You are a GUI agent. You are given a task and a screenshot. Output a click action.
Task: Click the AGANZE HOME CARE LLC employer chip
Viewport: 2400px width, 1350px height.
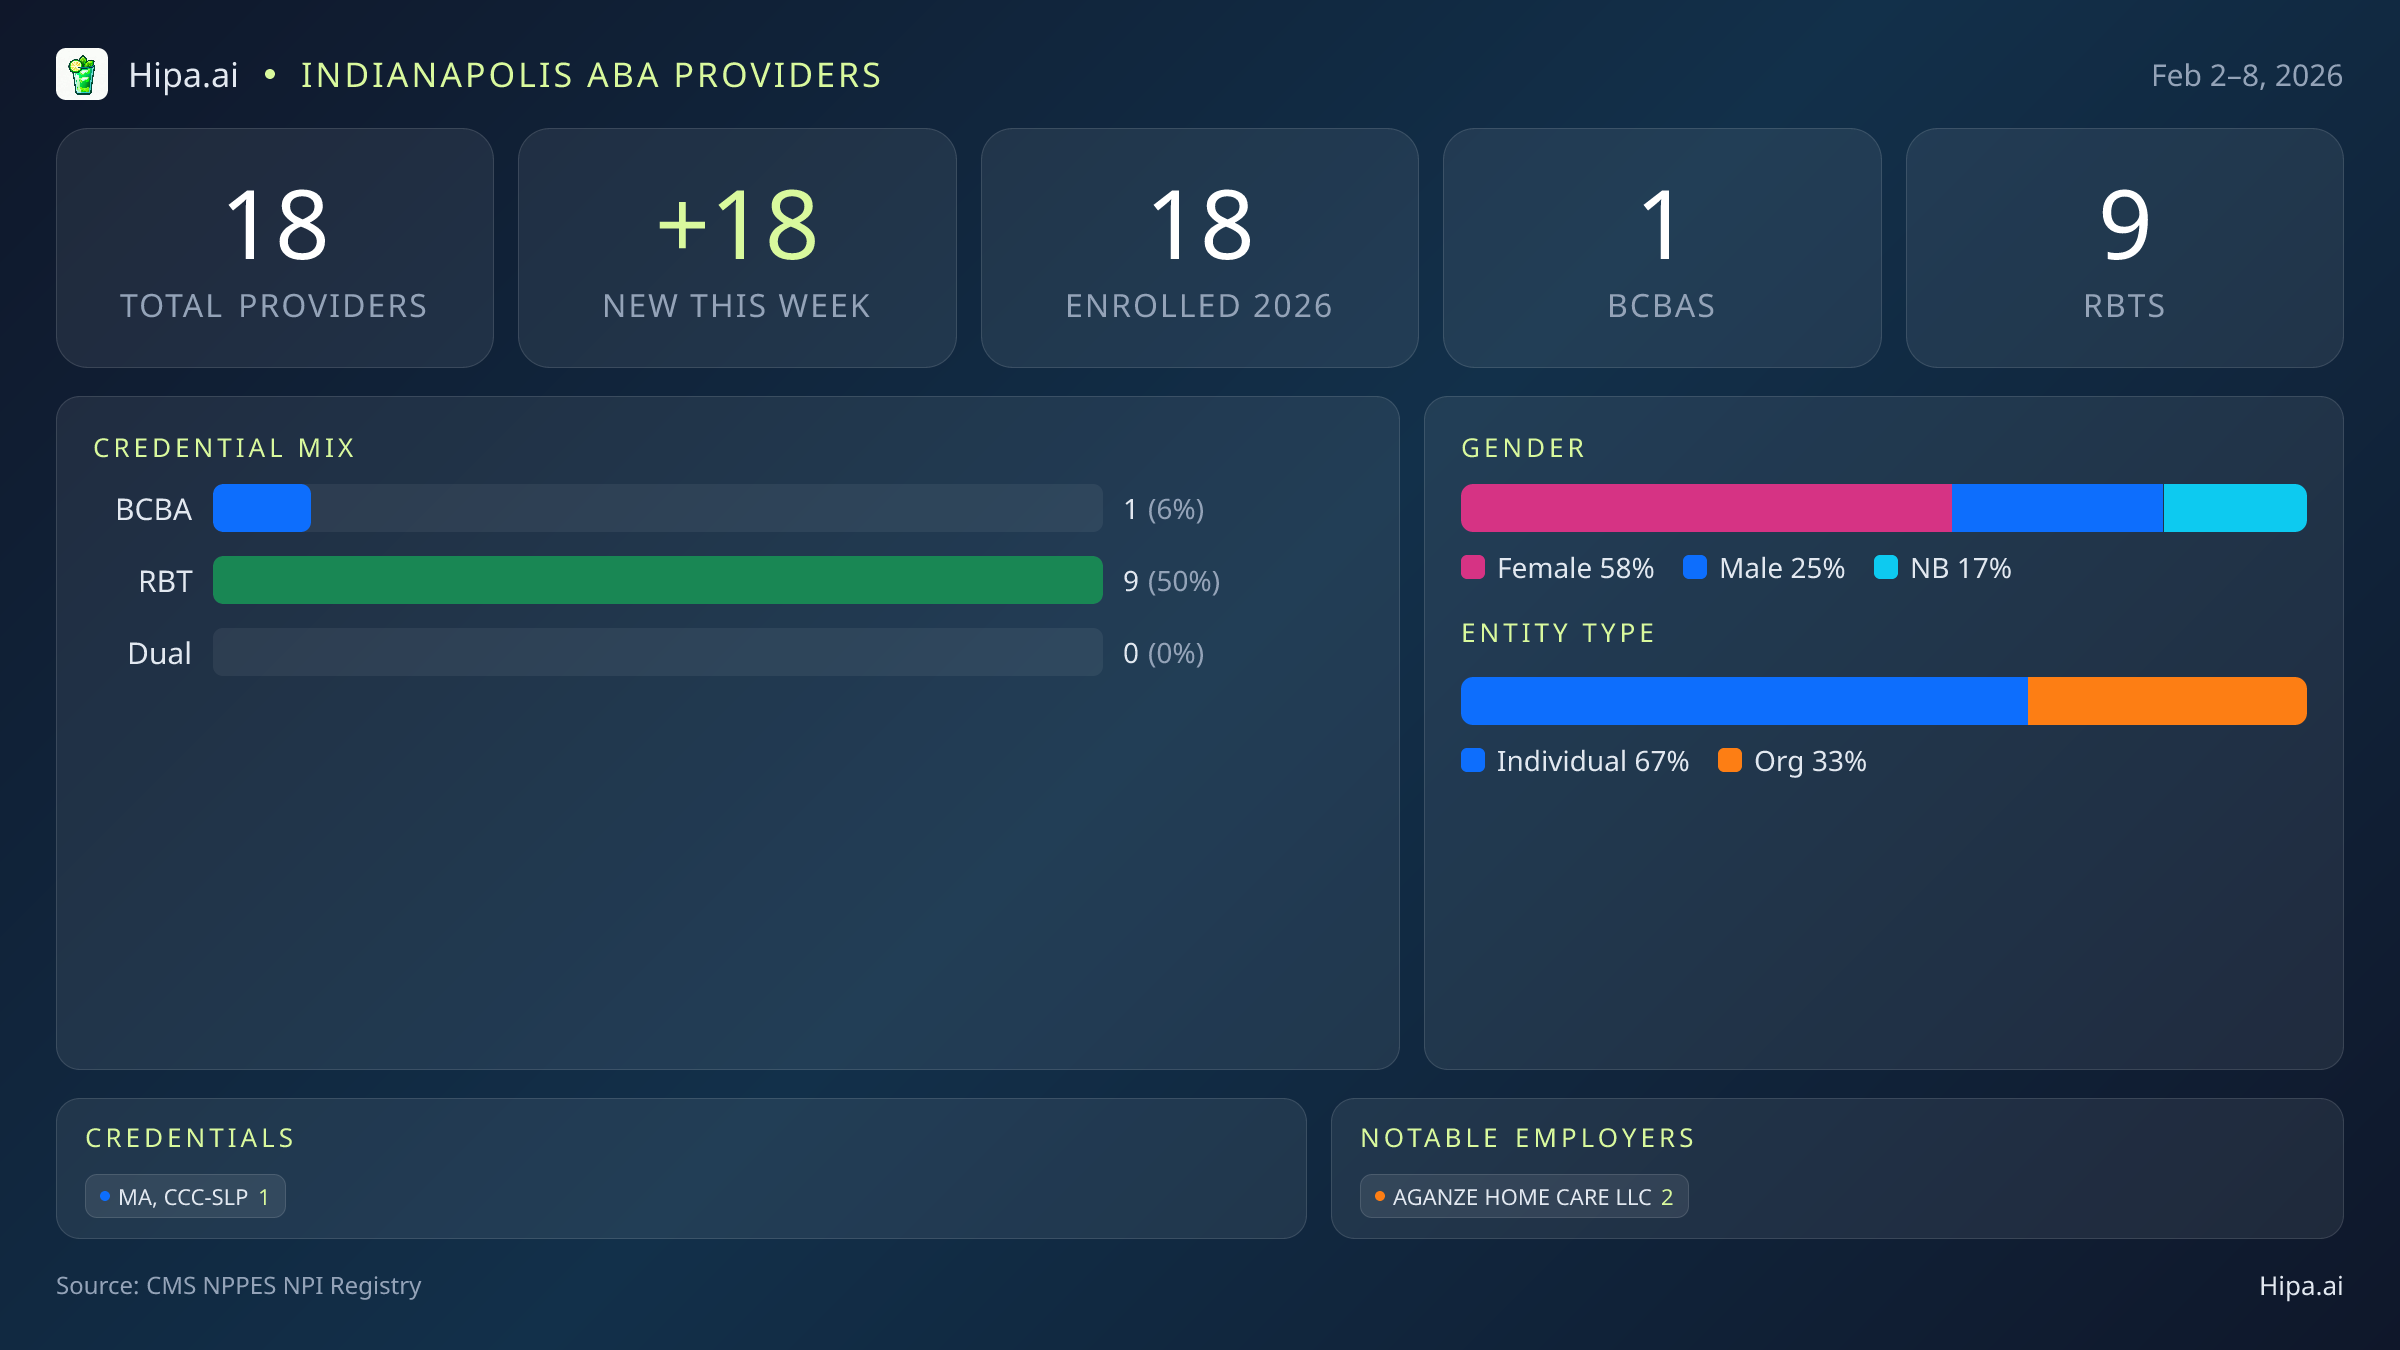[x=1523, y=1195]
